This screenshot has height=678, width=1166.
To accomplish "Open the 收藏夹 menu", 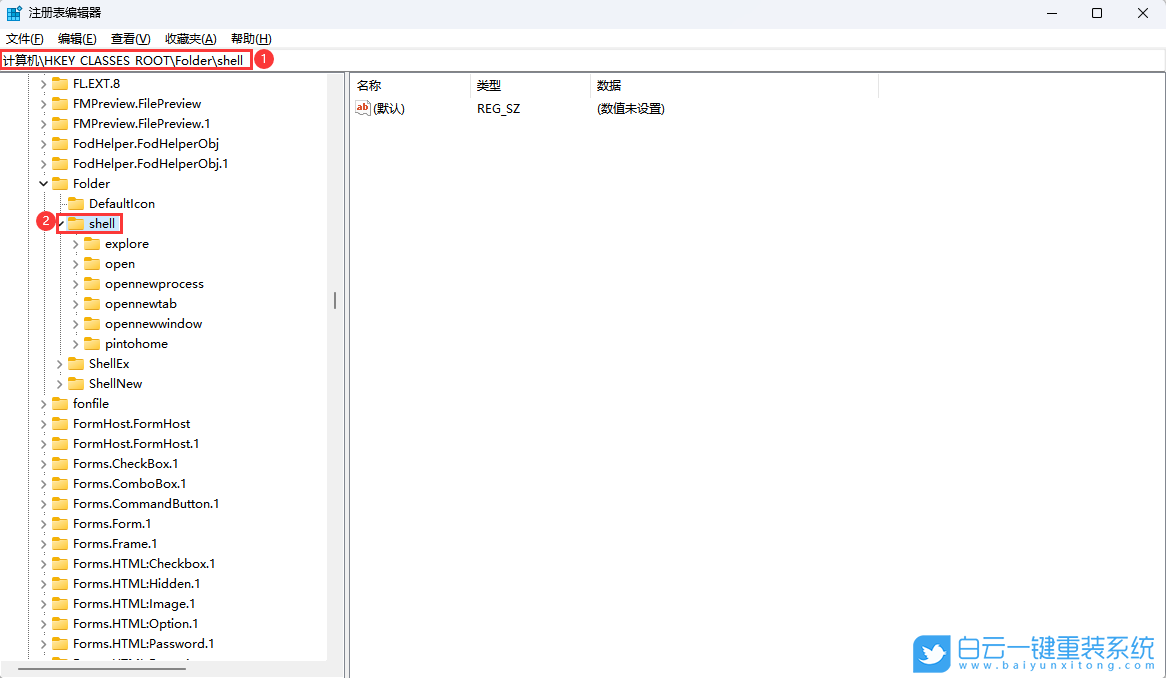I will [x=189, y=39].
